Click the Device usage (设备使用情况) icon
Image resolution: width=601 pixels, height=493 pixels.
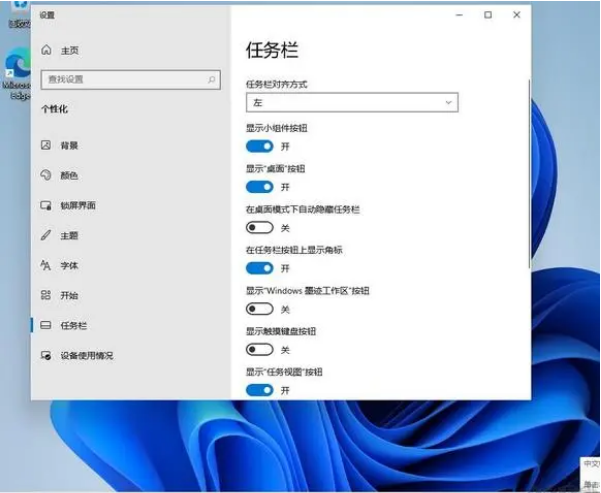point(46,355)
